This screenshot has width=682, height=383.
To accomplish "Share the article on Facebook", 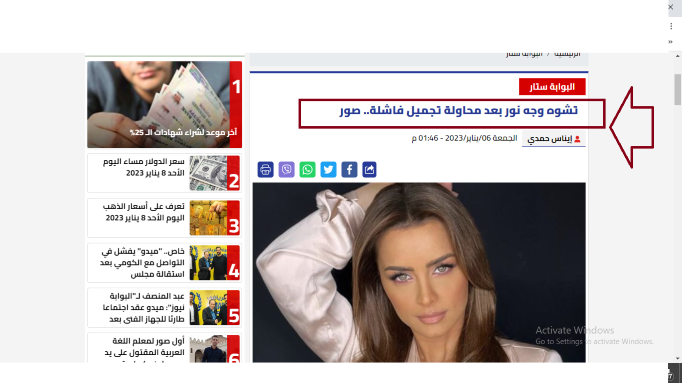I will click(x=349, y=170).
